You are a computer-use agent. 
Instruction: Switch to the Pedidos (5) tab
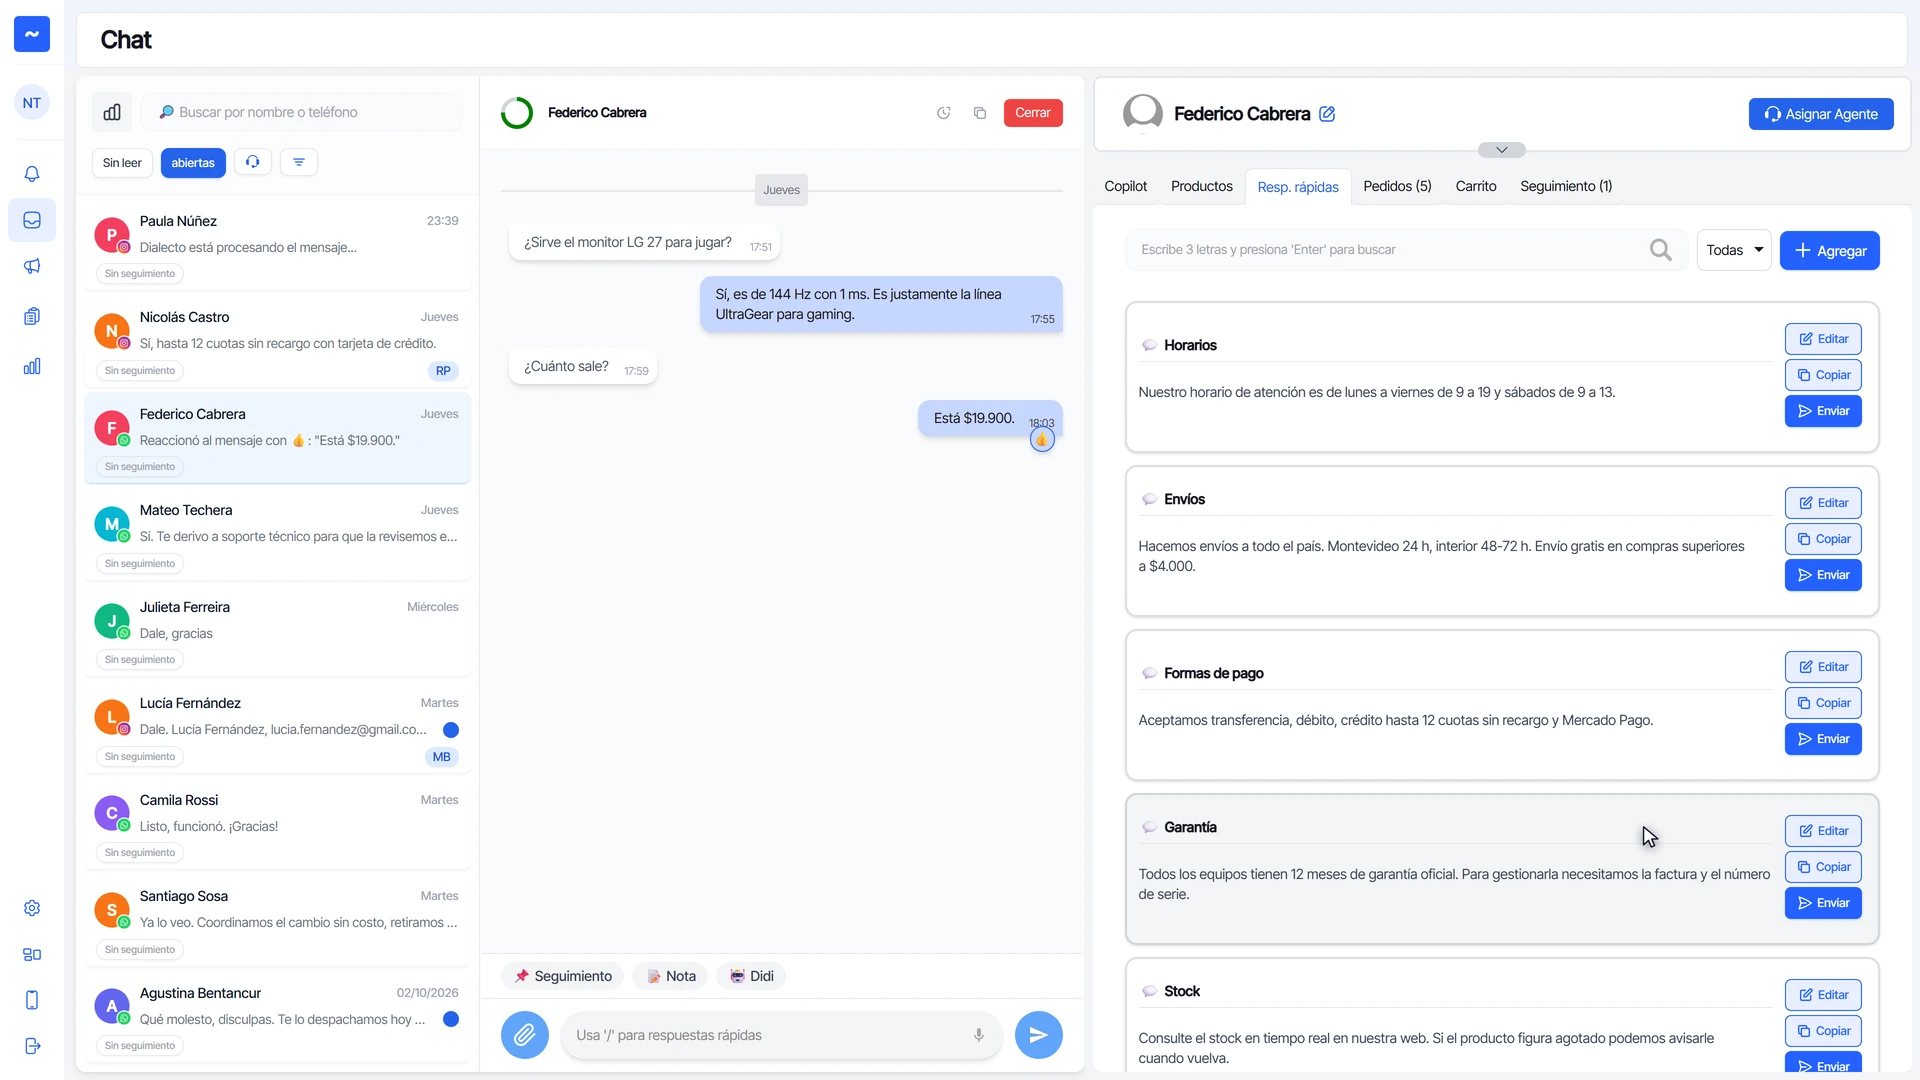pos(1397,186)
